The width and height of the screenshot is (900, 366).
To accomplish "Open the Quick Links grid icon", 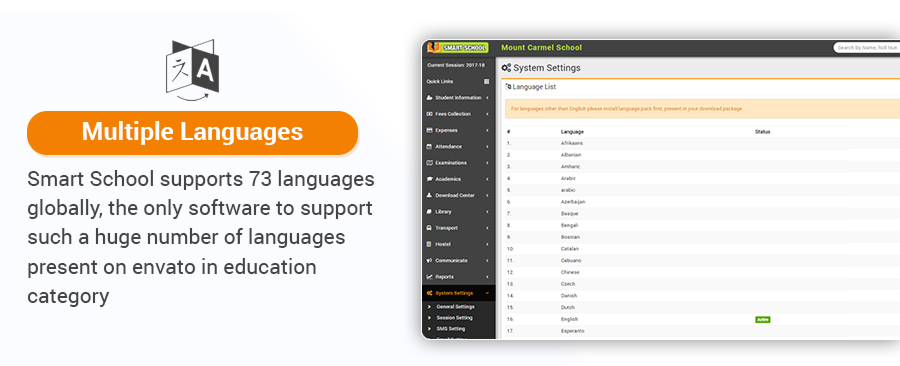I will click(x=487, y=81).
